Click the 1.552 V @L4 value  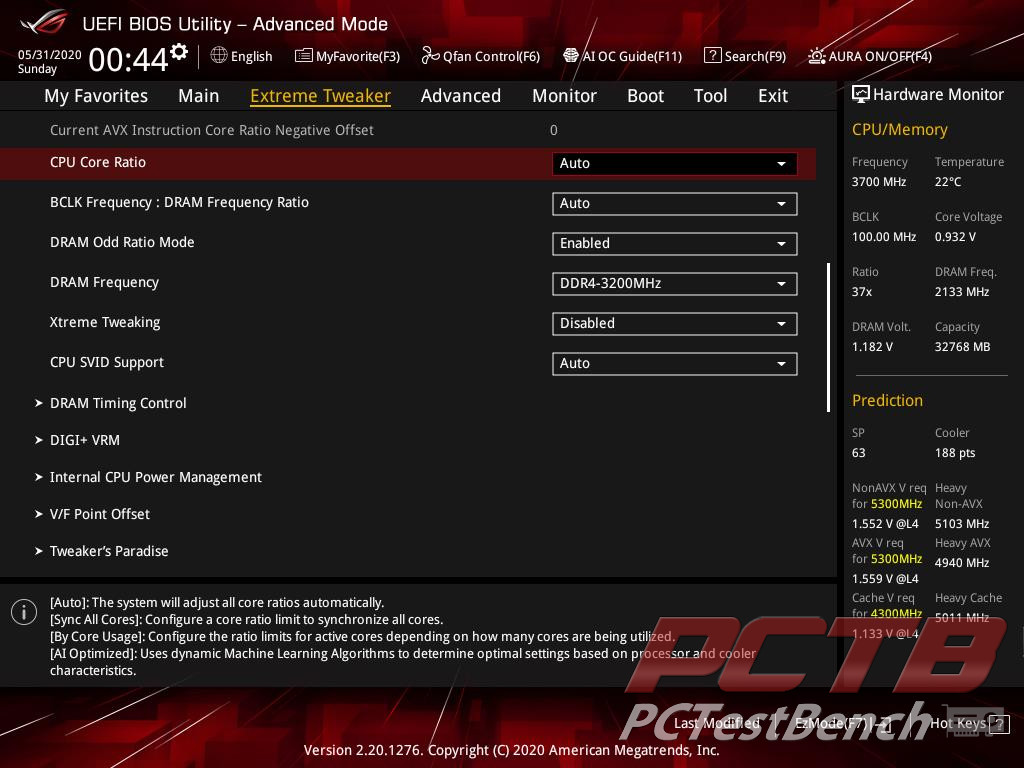tap(885, 524)
